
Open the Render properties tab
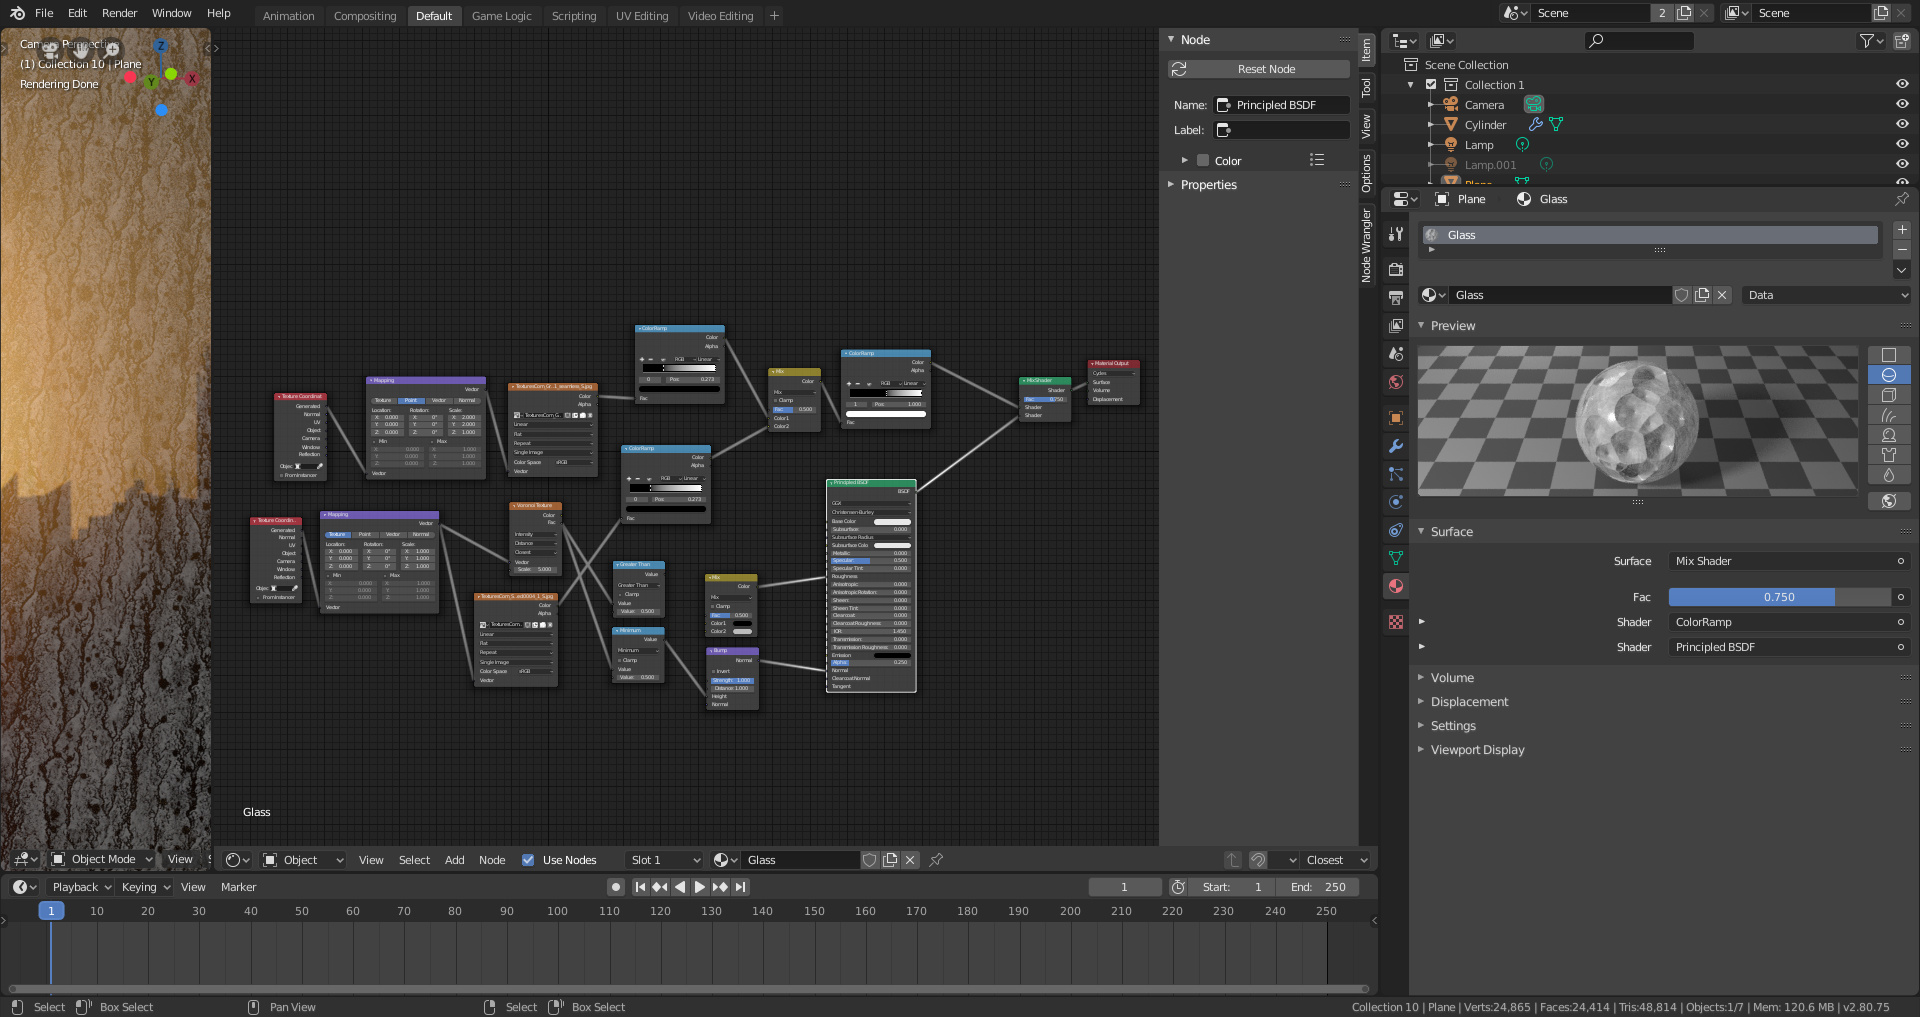coord(1396,270)
